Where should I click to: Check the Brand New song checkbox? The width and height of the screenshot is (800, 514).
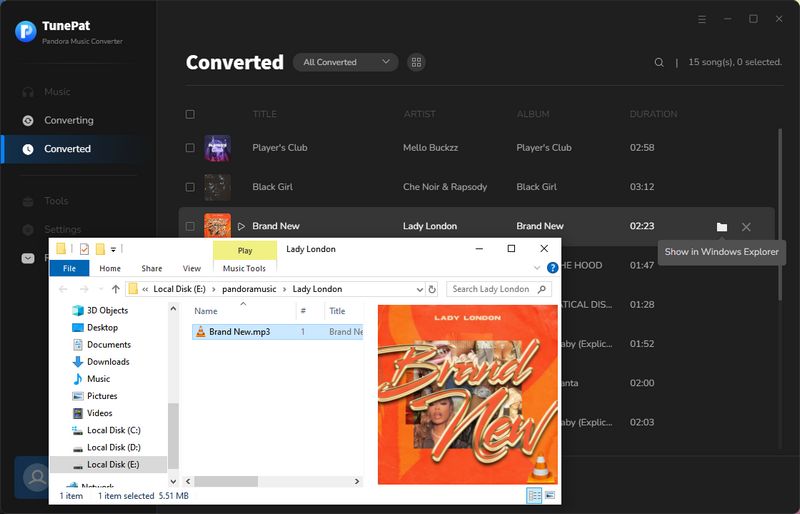(x=190, y=226)
